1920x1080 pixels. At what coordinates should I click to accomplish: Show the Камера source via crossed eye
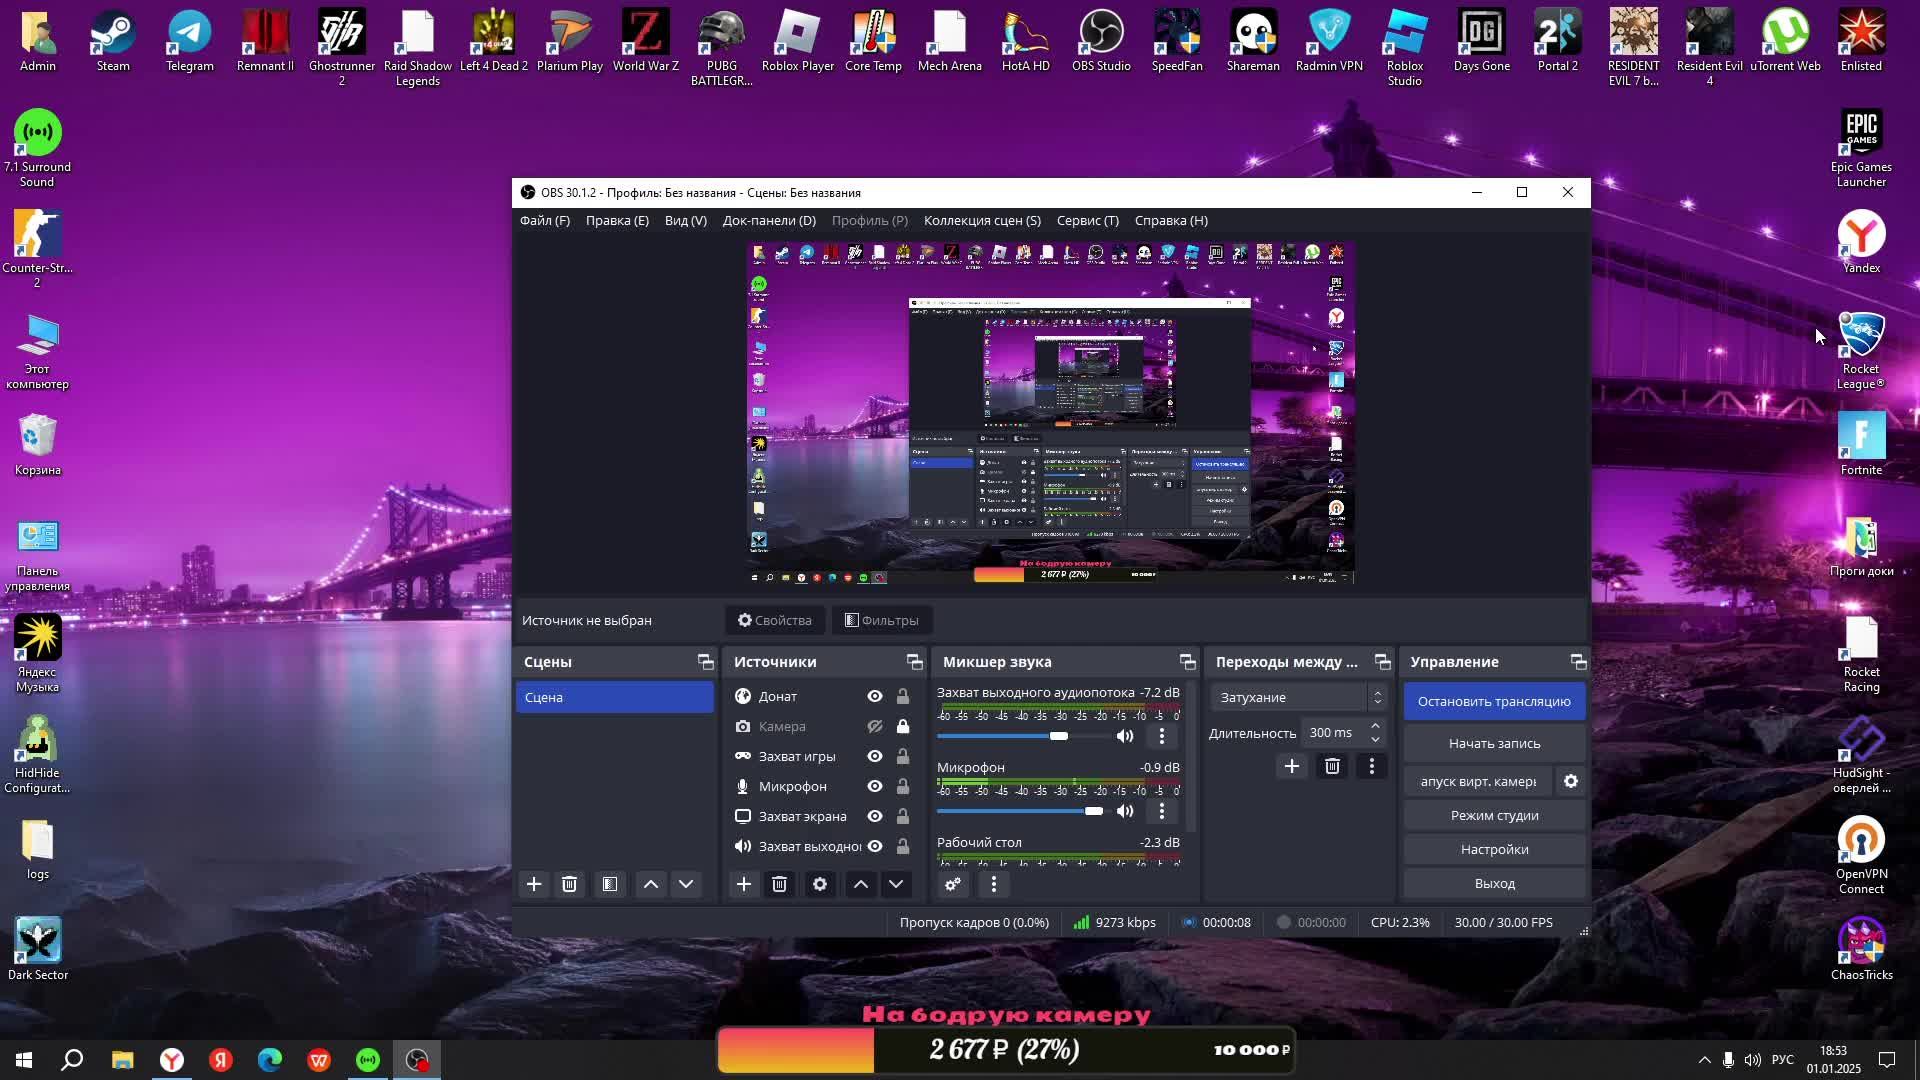(x=875, y=726)
